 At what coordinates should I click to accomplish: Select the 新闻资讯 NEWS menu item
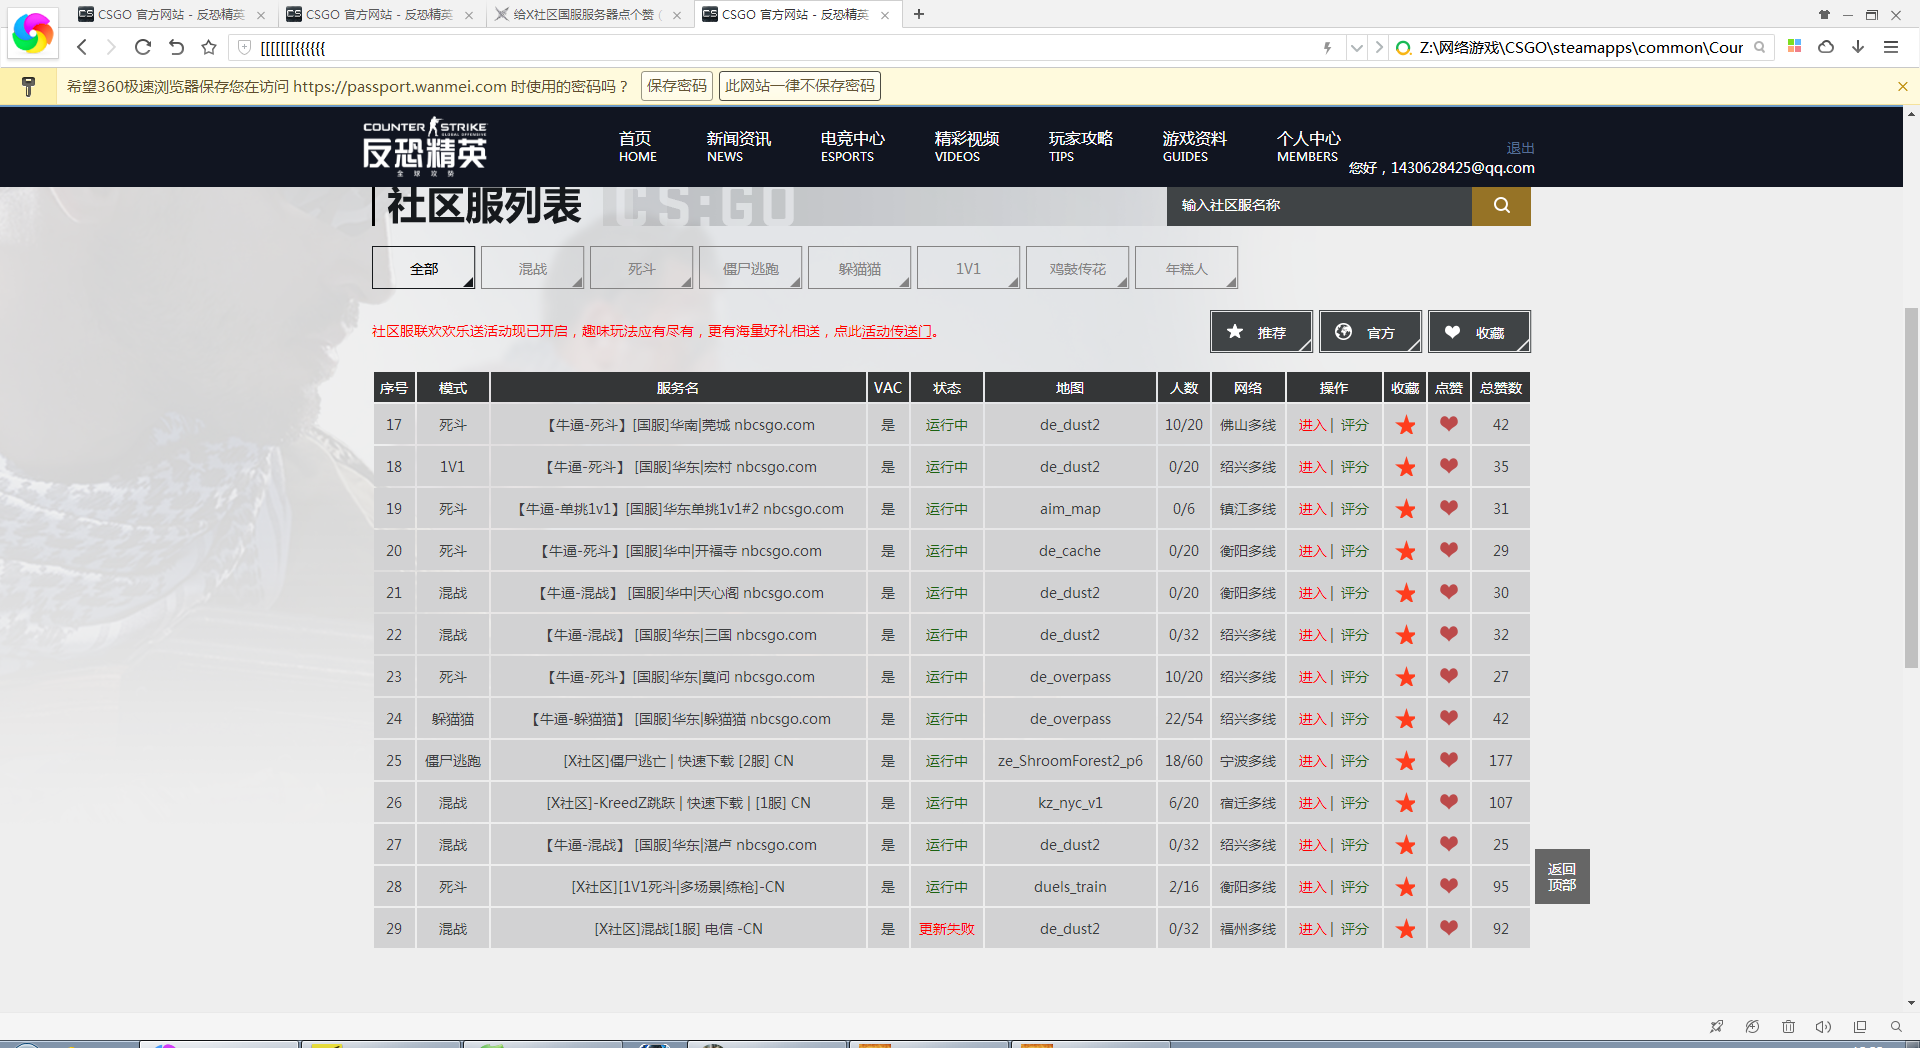pyautogui.click(x=738, y=146)
